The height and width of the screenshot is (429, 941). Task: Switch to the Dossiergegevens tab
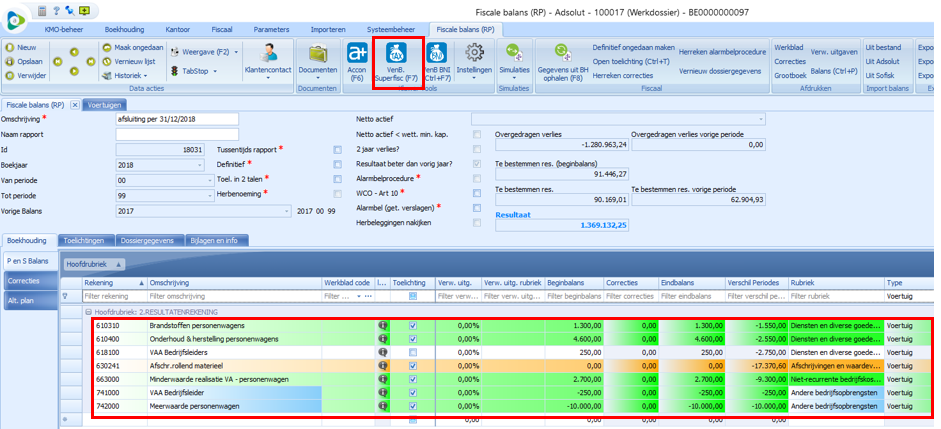point(146,240)
